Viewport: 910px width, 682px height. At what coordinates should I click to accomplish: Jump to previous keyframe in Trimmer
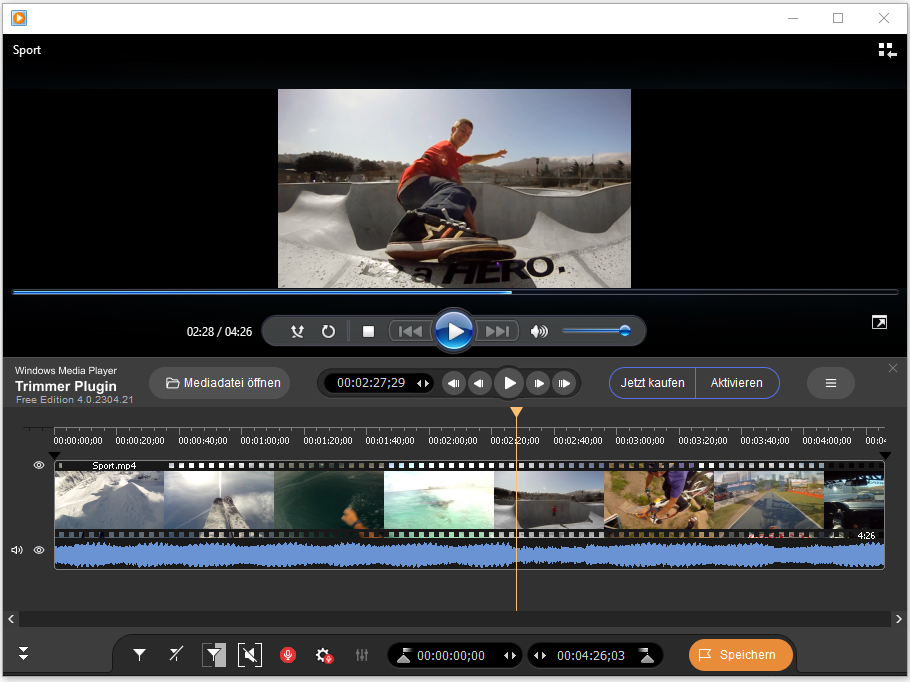pyautogui.click(x=454, y=383)
